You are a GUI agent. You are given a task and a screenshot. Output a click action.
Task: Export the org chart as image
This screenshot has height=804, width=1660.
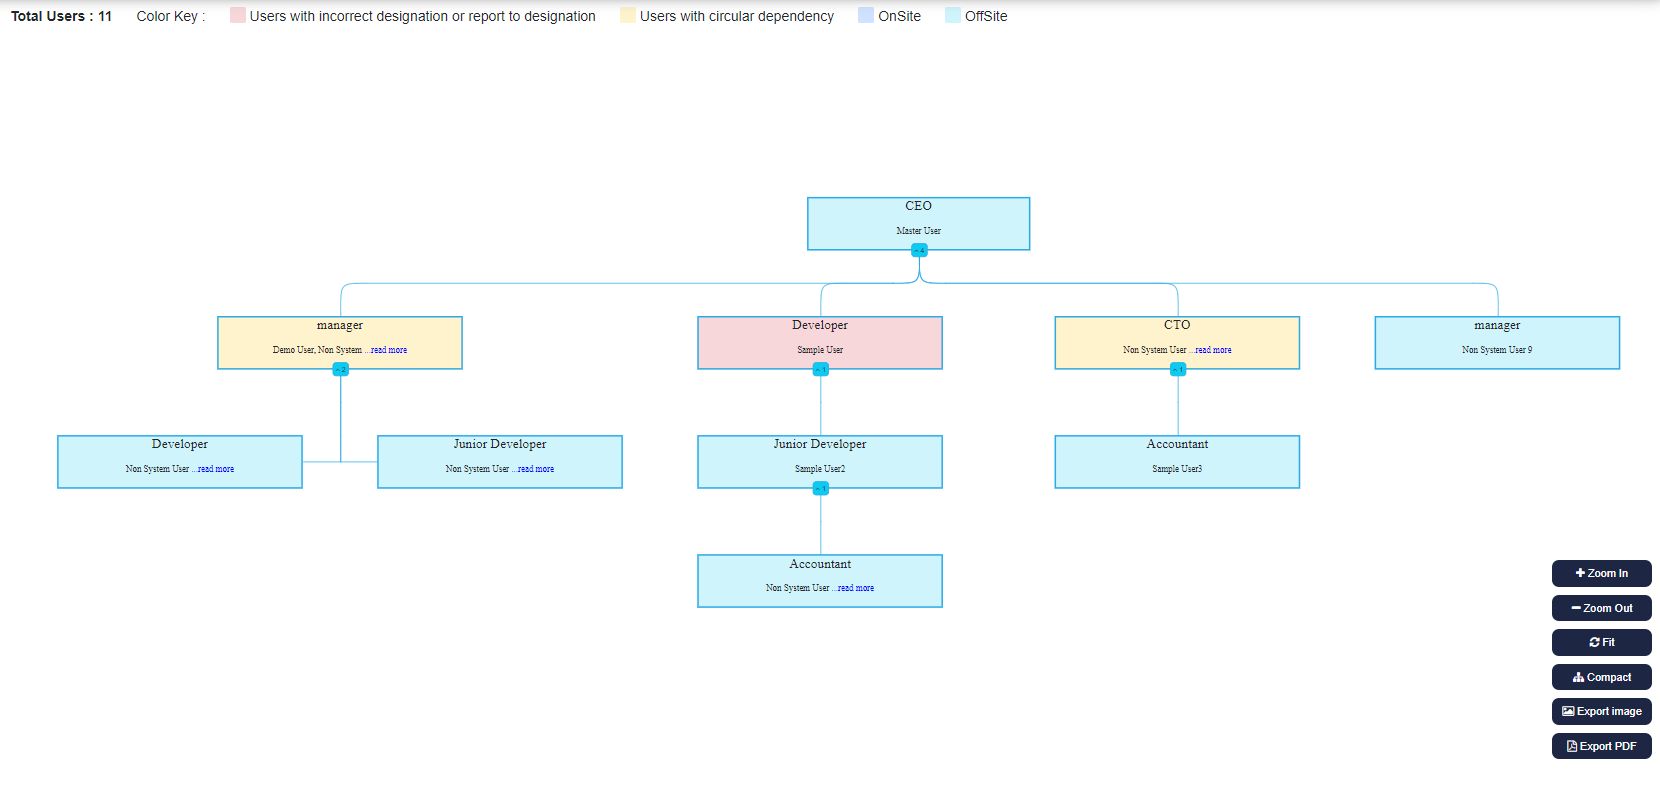1601,711
